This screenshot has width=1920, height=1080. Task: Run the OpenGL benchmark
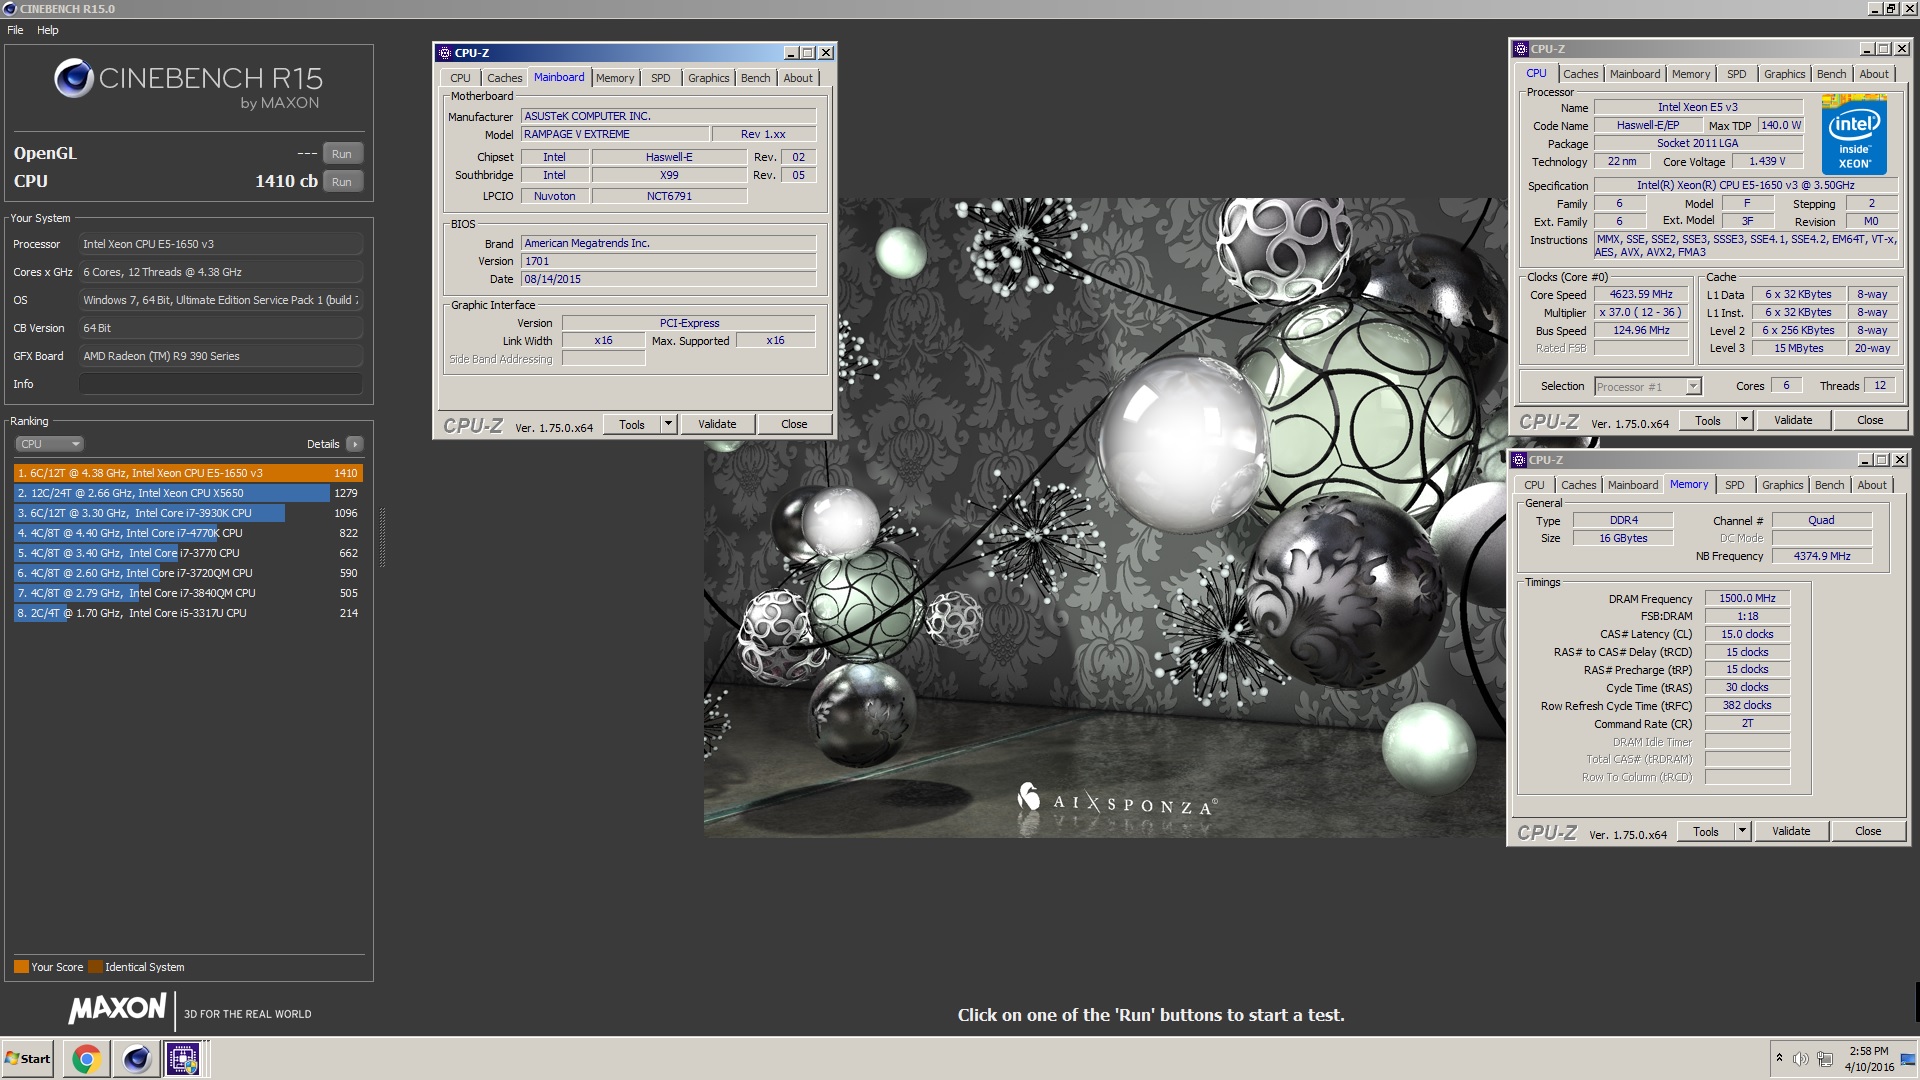(342, 154)
